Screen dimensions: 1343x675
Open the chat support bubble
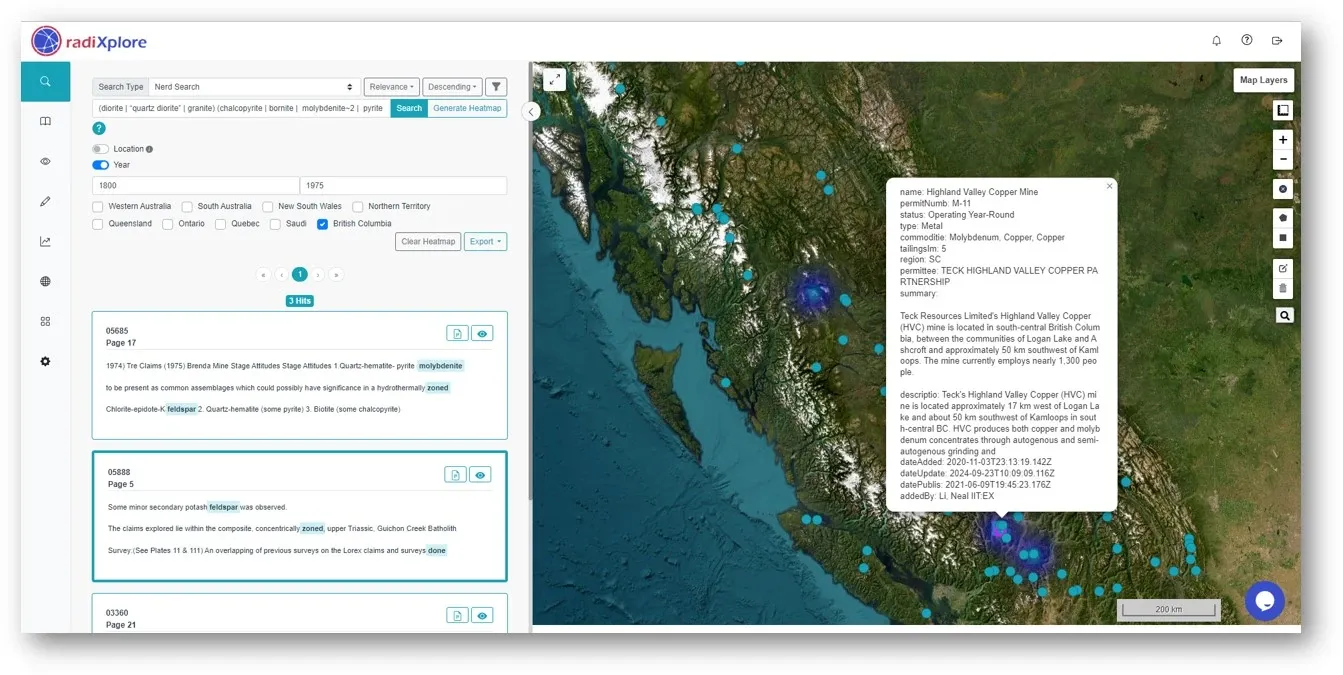1264,601
